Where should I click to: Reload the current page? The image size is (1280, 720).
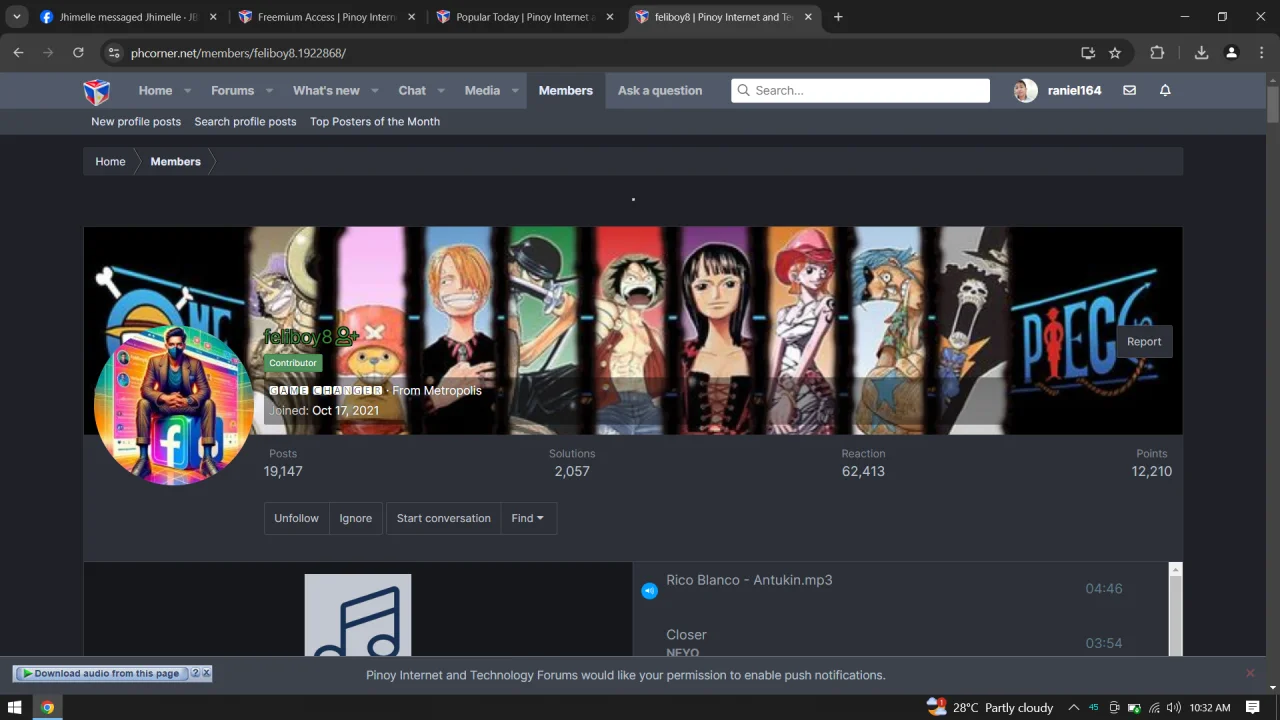[x=78, y=53]
